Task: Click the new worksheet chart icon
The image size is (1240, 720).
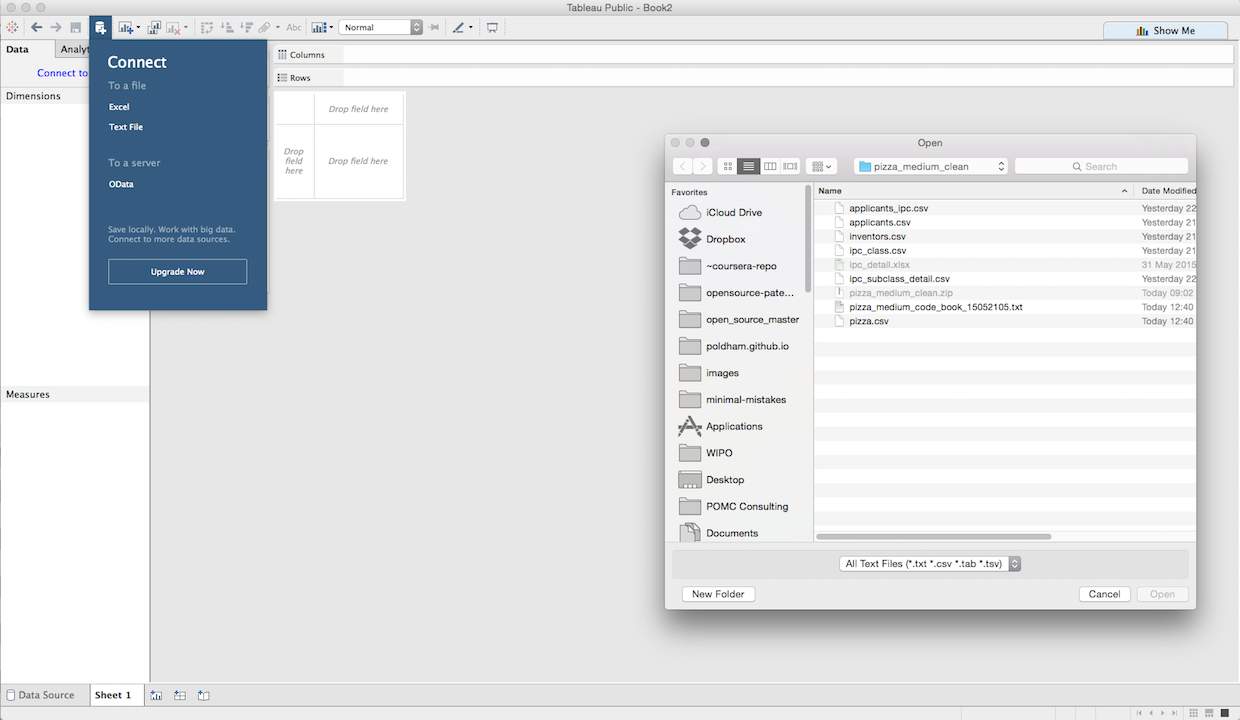Action: coord(125,28)
